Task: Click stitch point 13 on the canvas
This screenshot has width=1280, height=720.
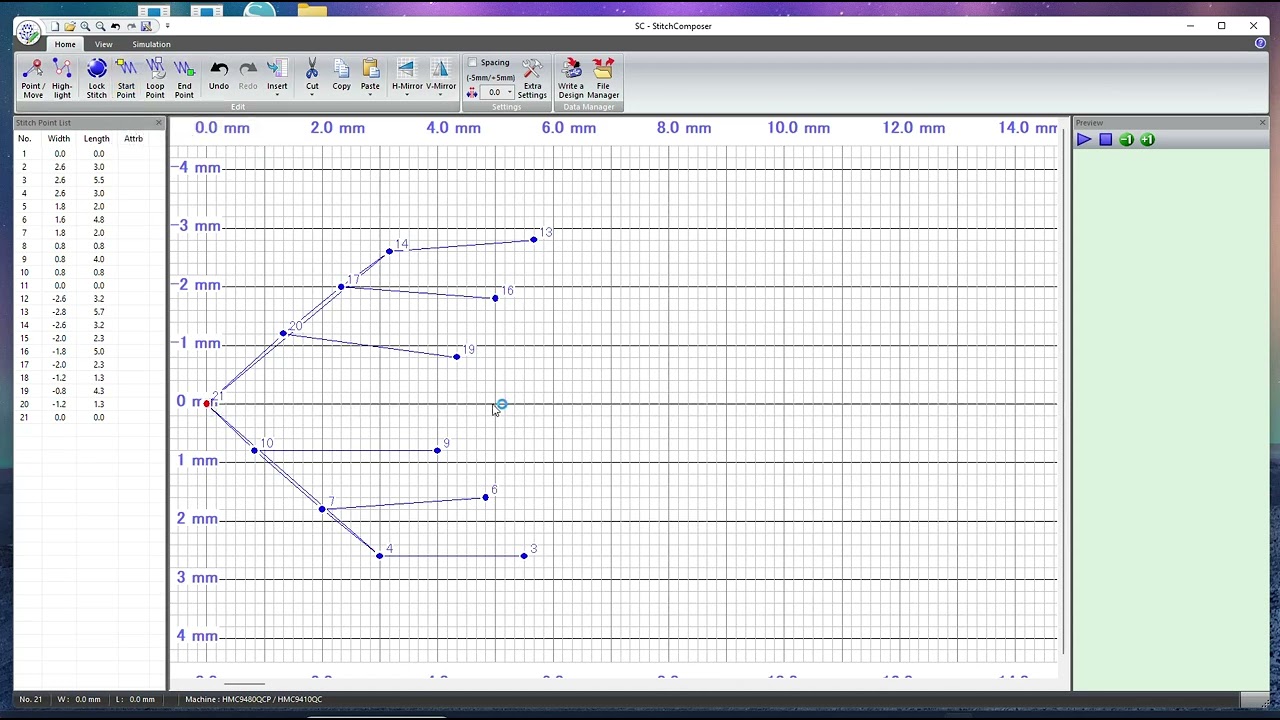Action: [534, 240]
